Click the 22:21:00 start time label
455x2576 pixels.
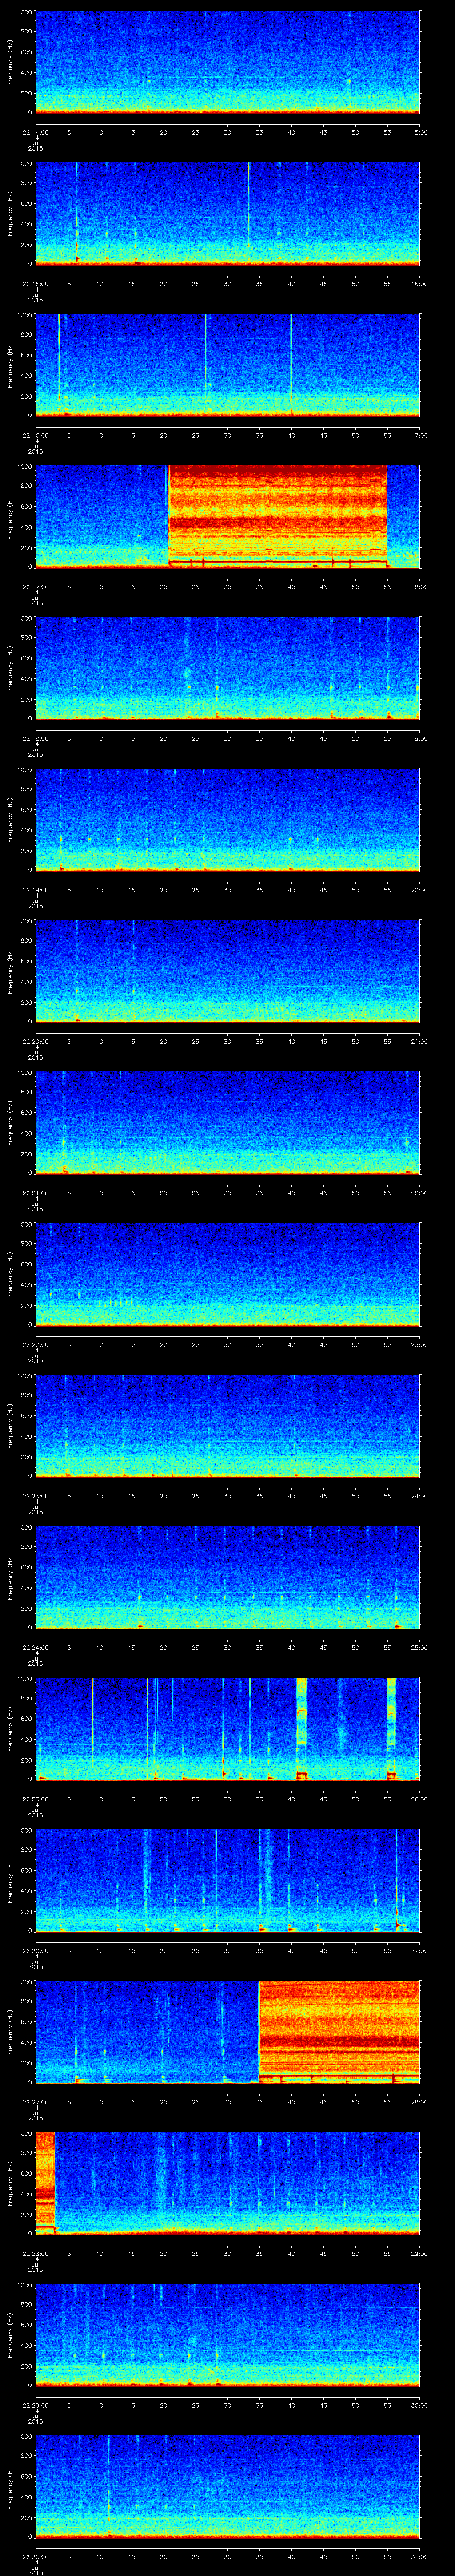click(35, 1192)
